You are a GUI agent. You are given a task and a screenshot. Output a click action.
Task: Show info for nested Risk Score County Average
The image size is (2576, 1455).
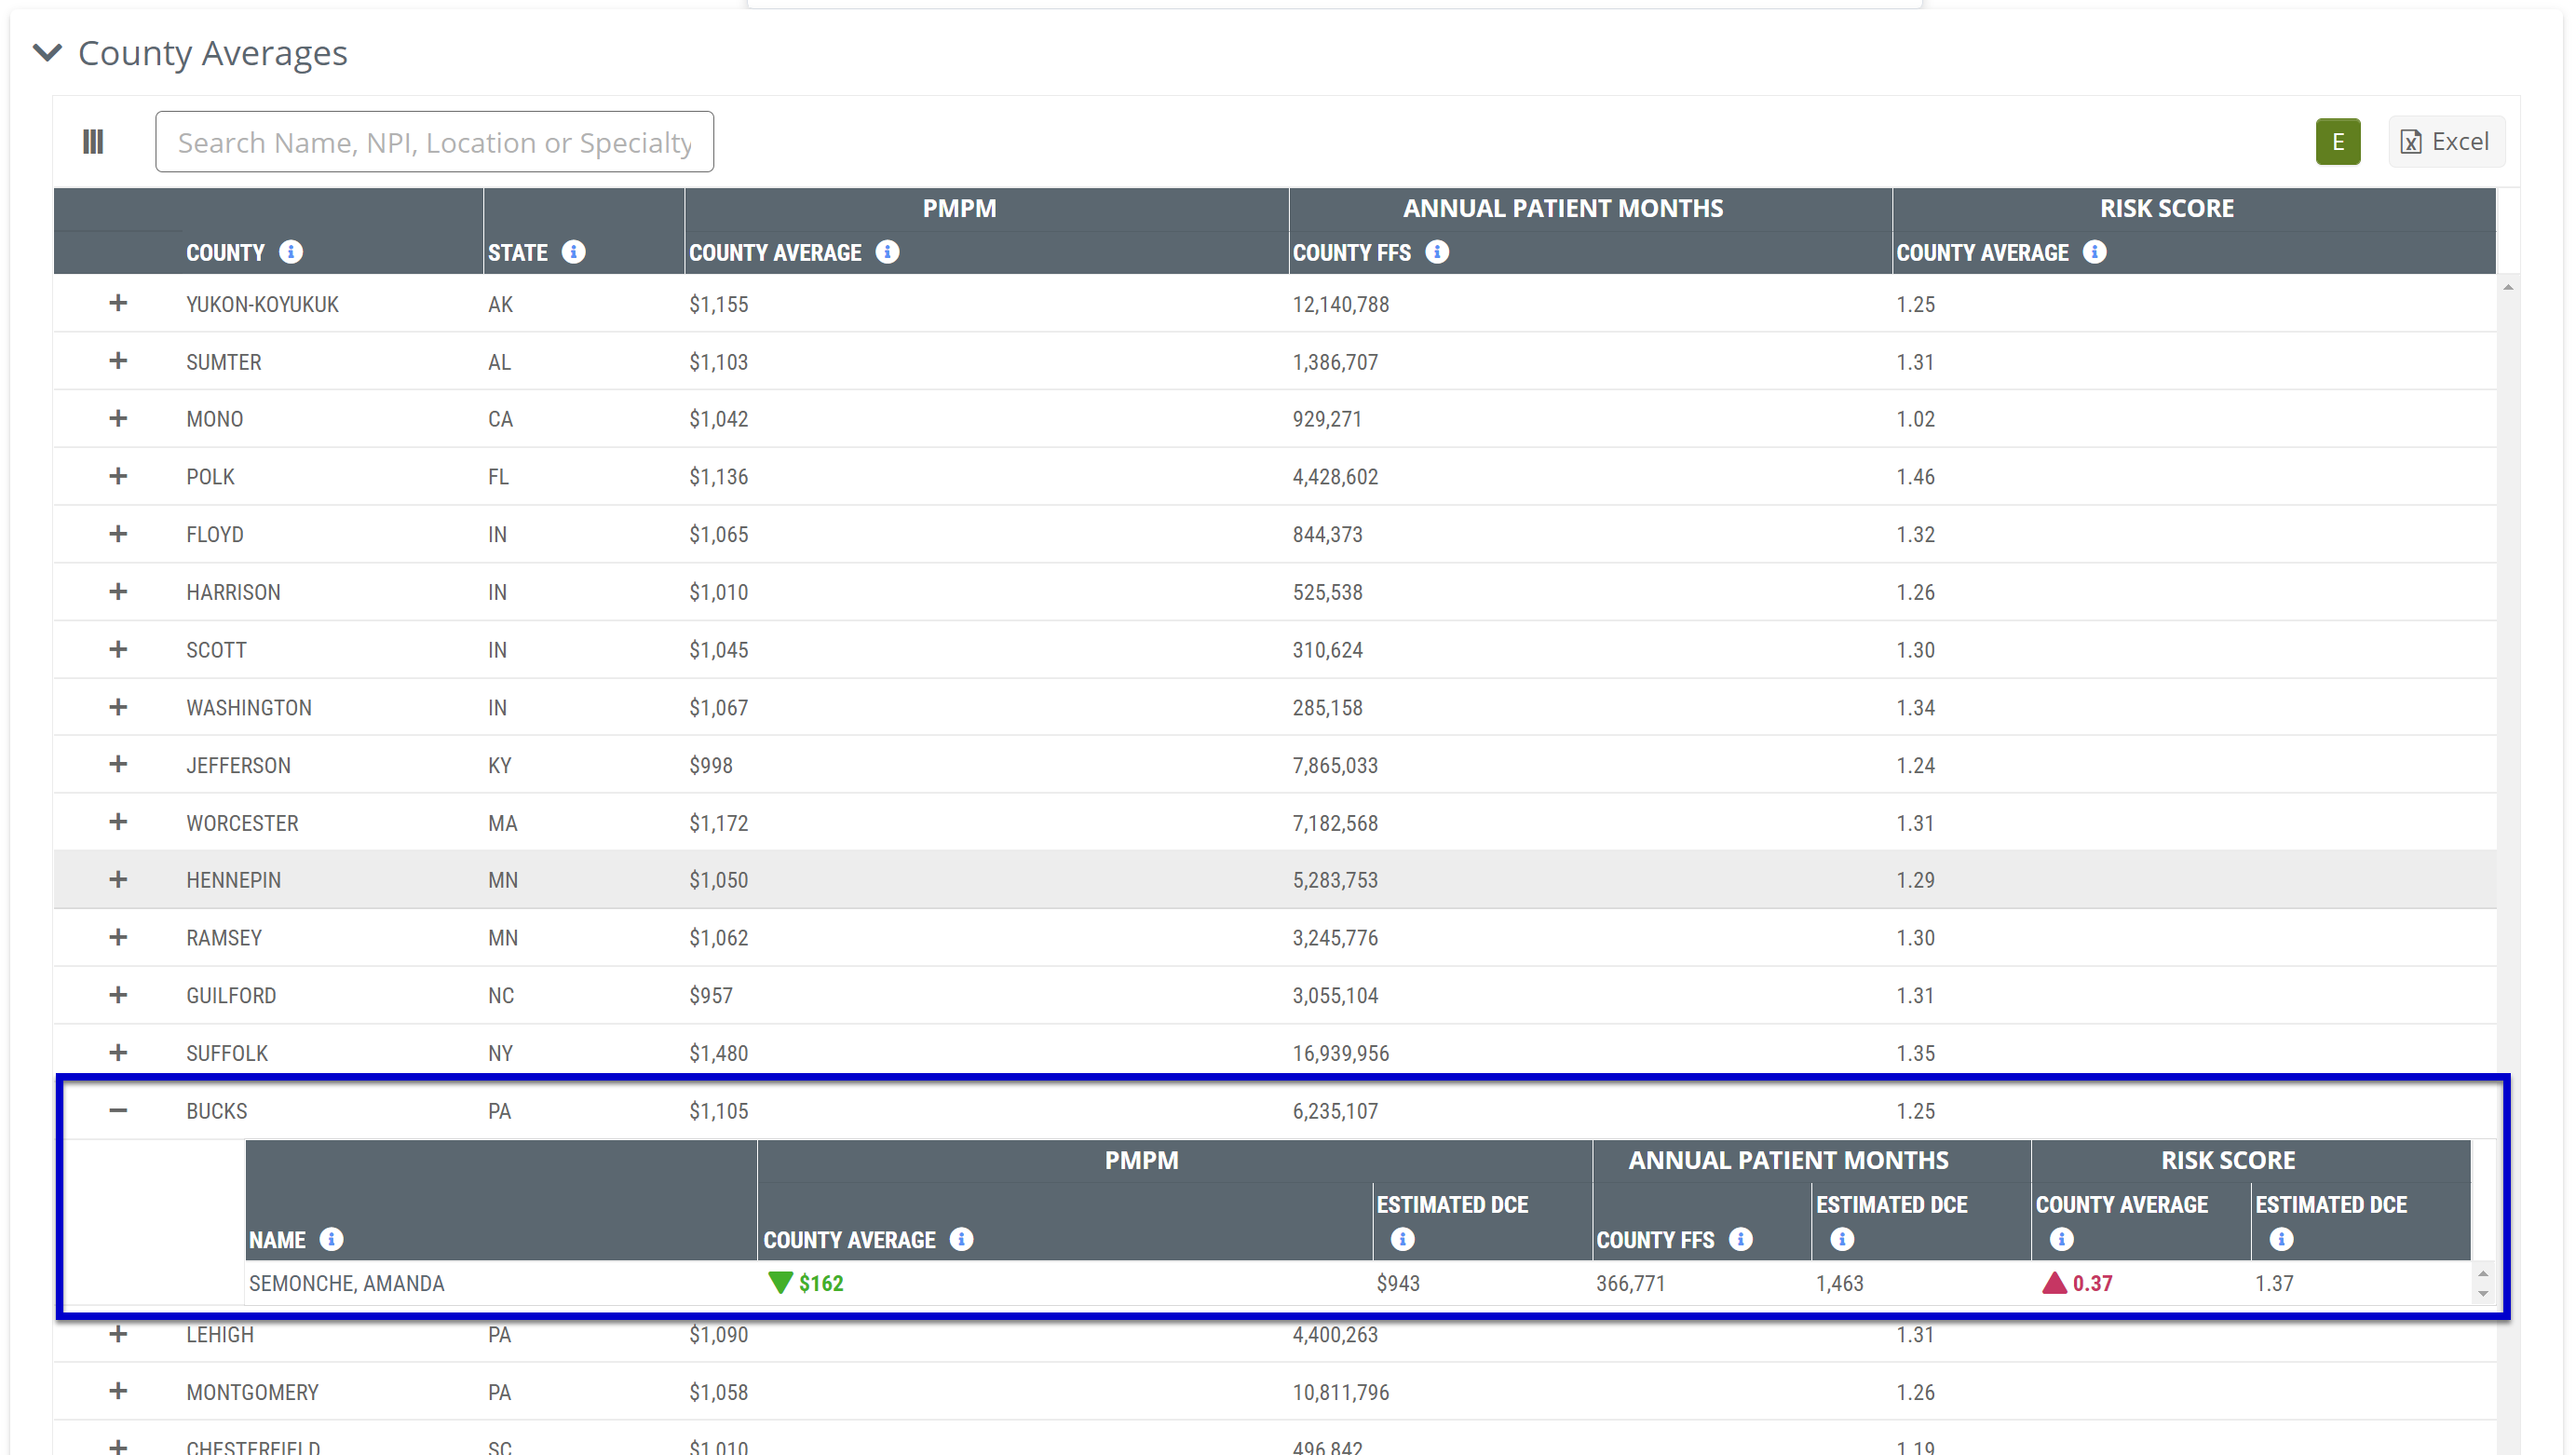pos(2061,1240)
